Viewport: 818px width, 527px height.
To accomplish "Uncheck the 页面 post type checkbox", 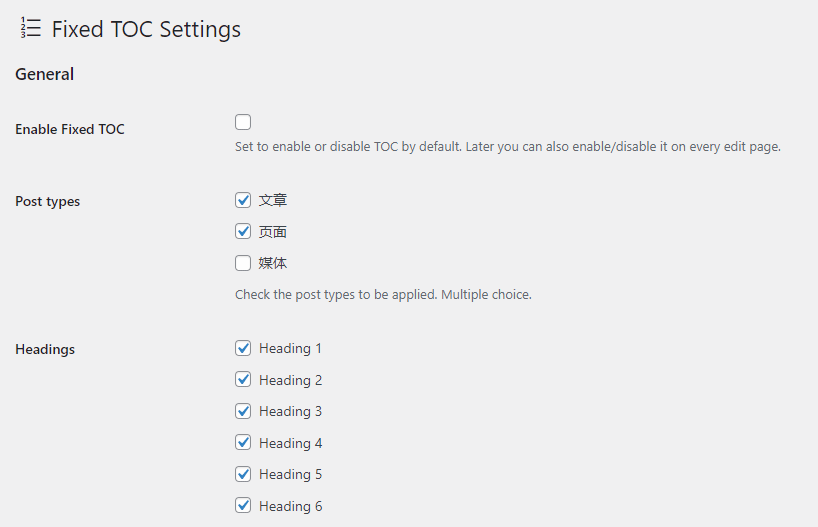I will 243,231.
